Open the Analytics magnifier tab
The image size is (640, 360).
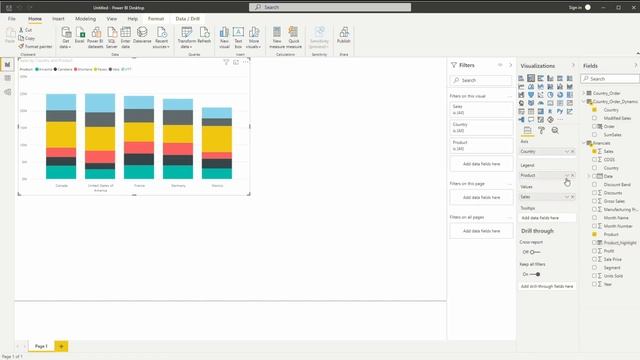(x=555, y=131)
